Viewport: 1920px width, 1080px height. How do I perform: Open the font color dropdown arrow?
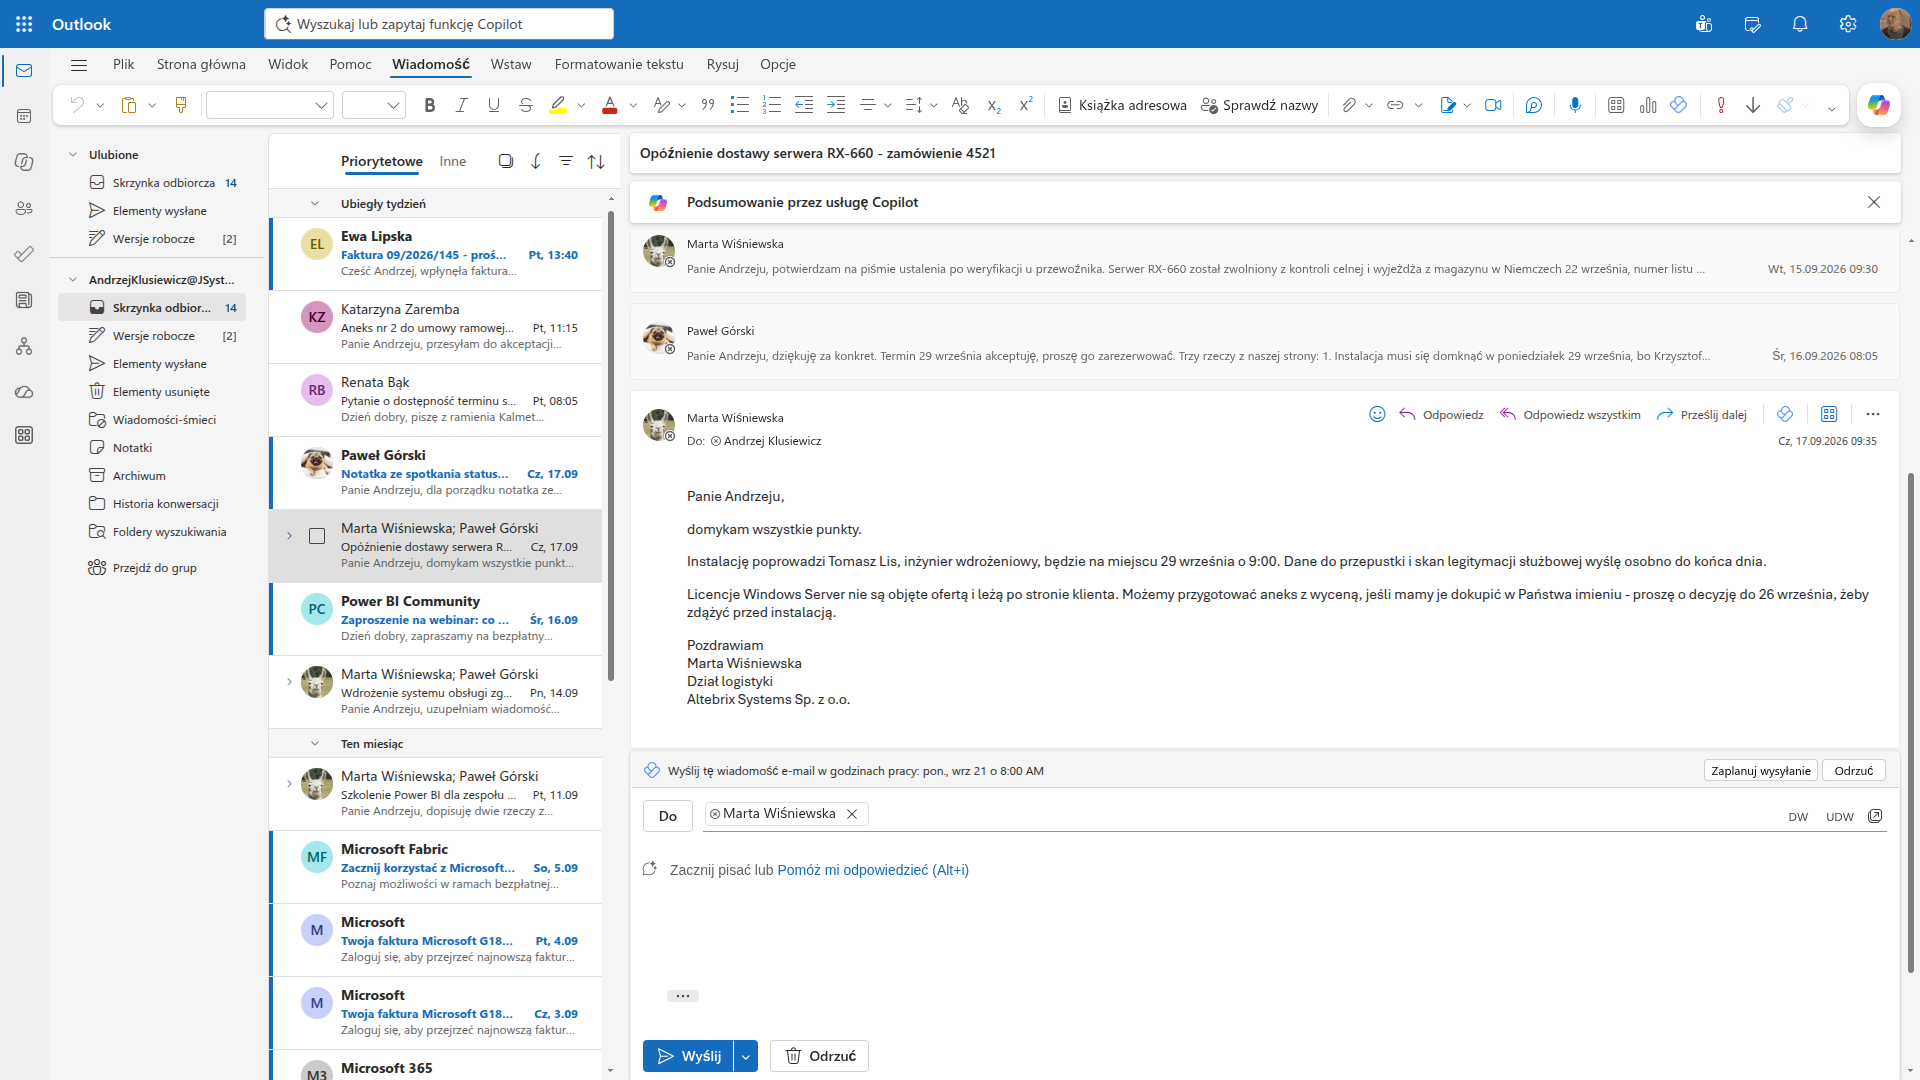633,105
